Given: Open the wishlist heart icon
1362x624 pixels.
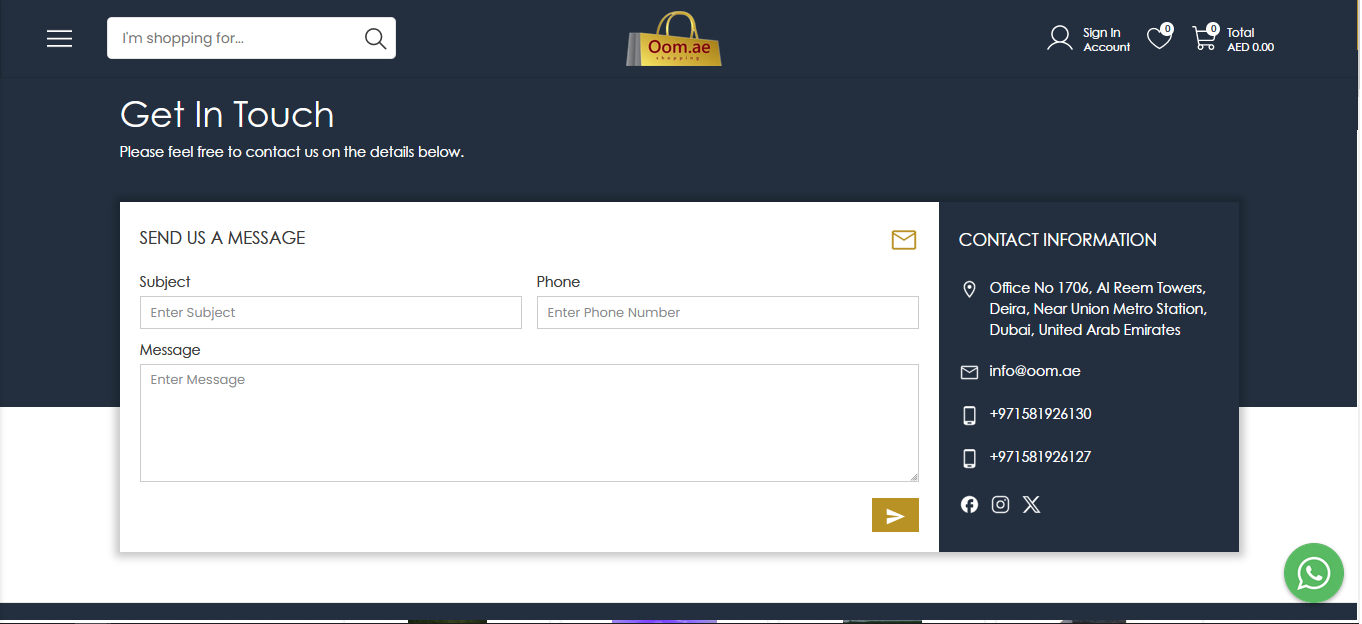Looking at the screenshot, I should [x=1158, y=39].
